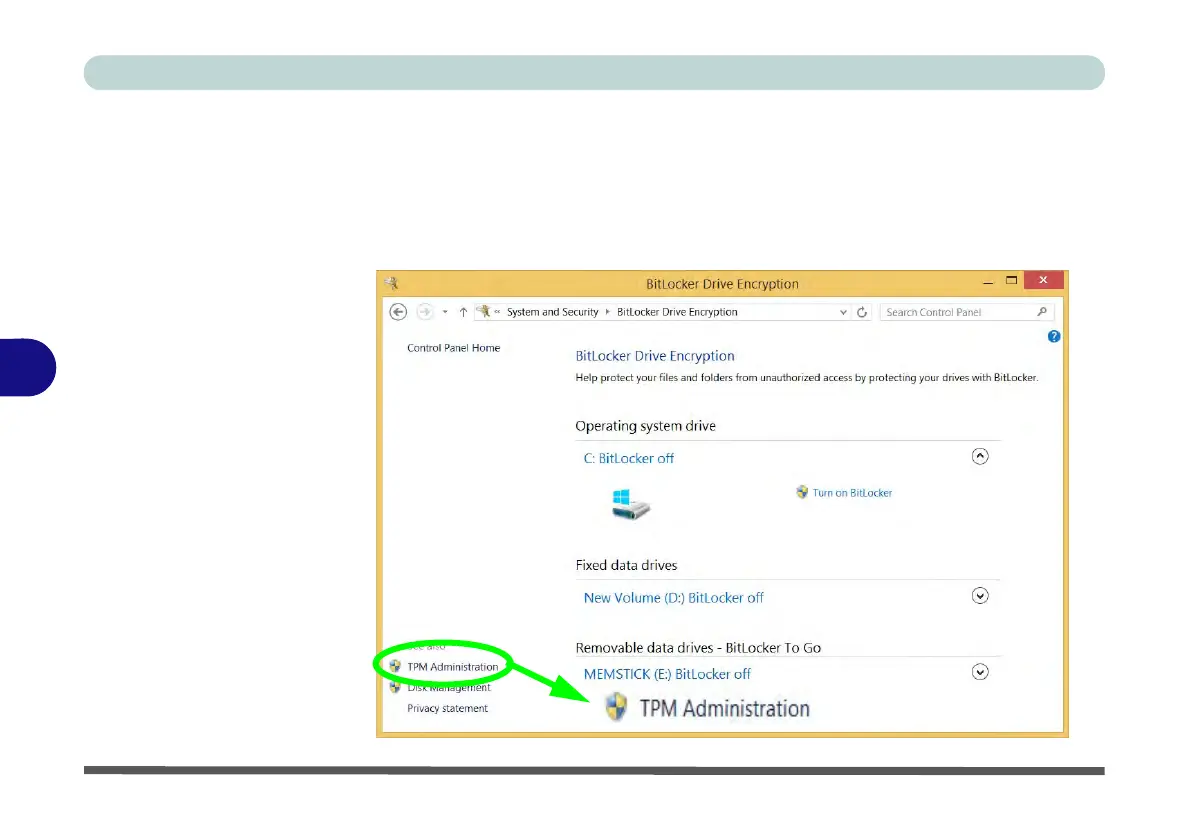Image resolution: width=1190 pixels, height=838 pixels.
Task: Click shield icon beside Disk Management
Action: click(395, 687)
